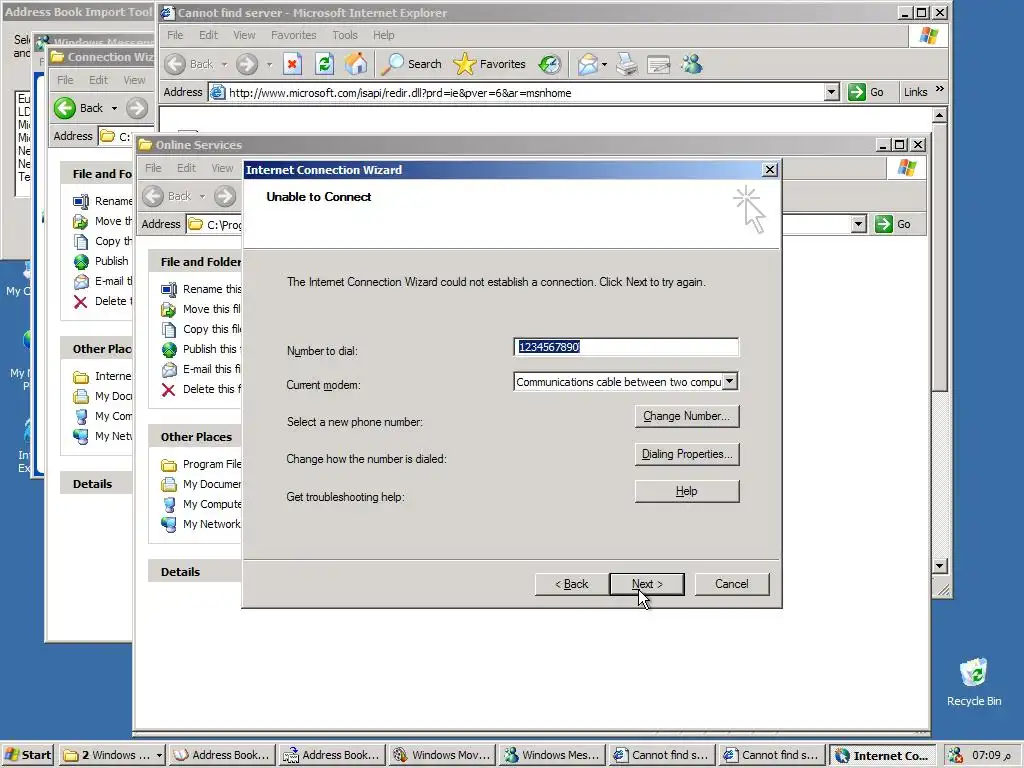Click Messenger icon in system tray
This screenshot has width=1024, height=768.
tap(955, 756)
